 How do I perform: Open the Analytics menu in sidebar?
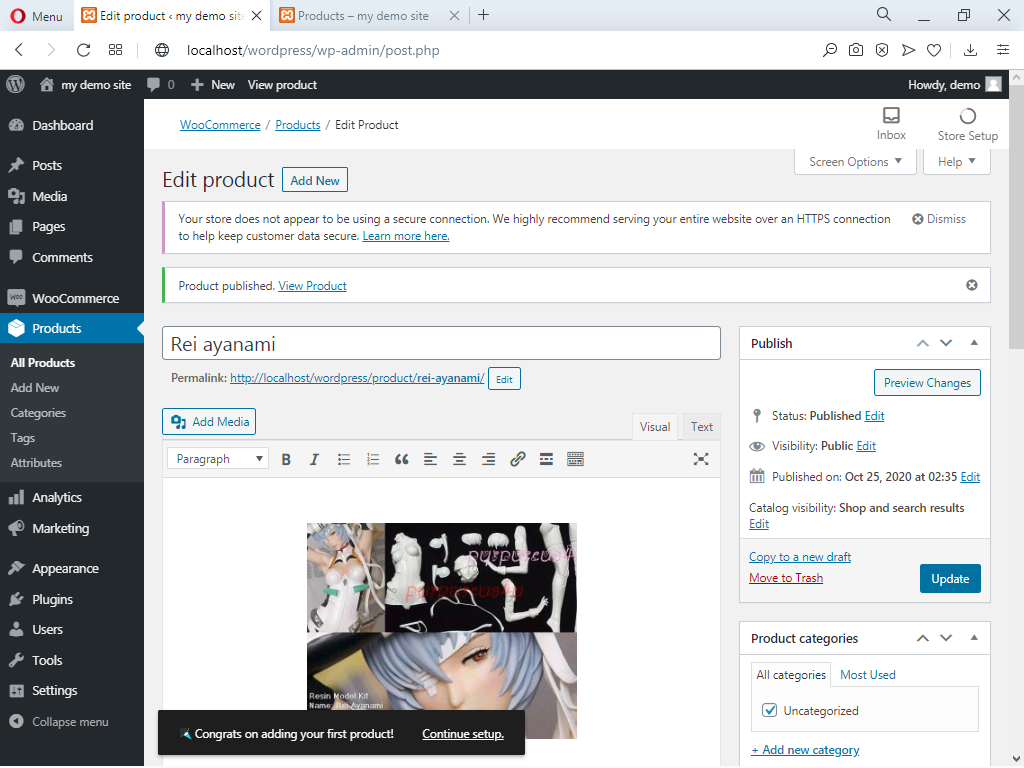point(57,498)
